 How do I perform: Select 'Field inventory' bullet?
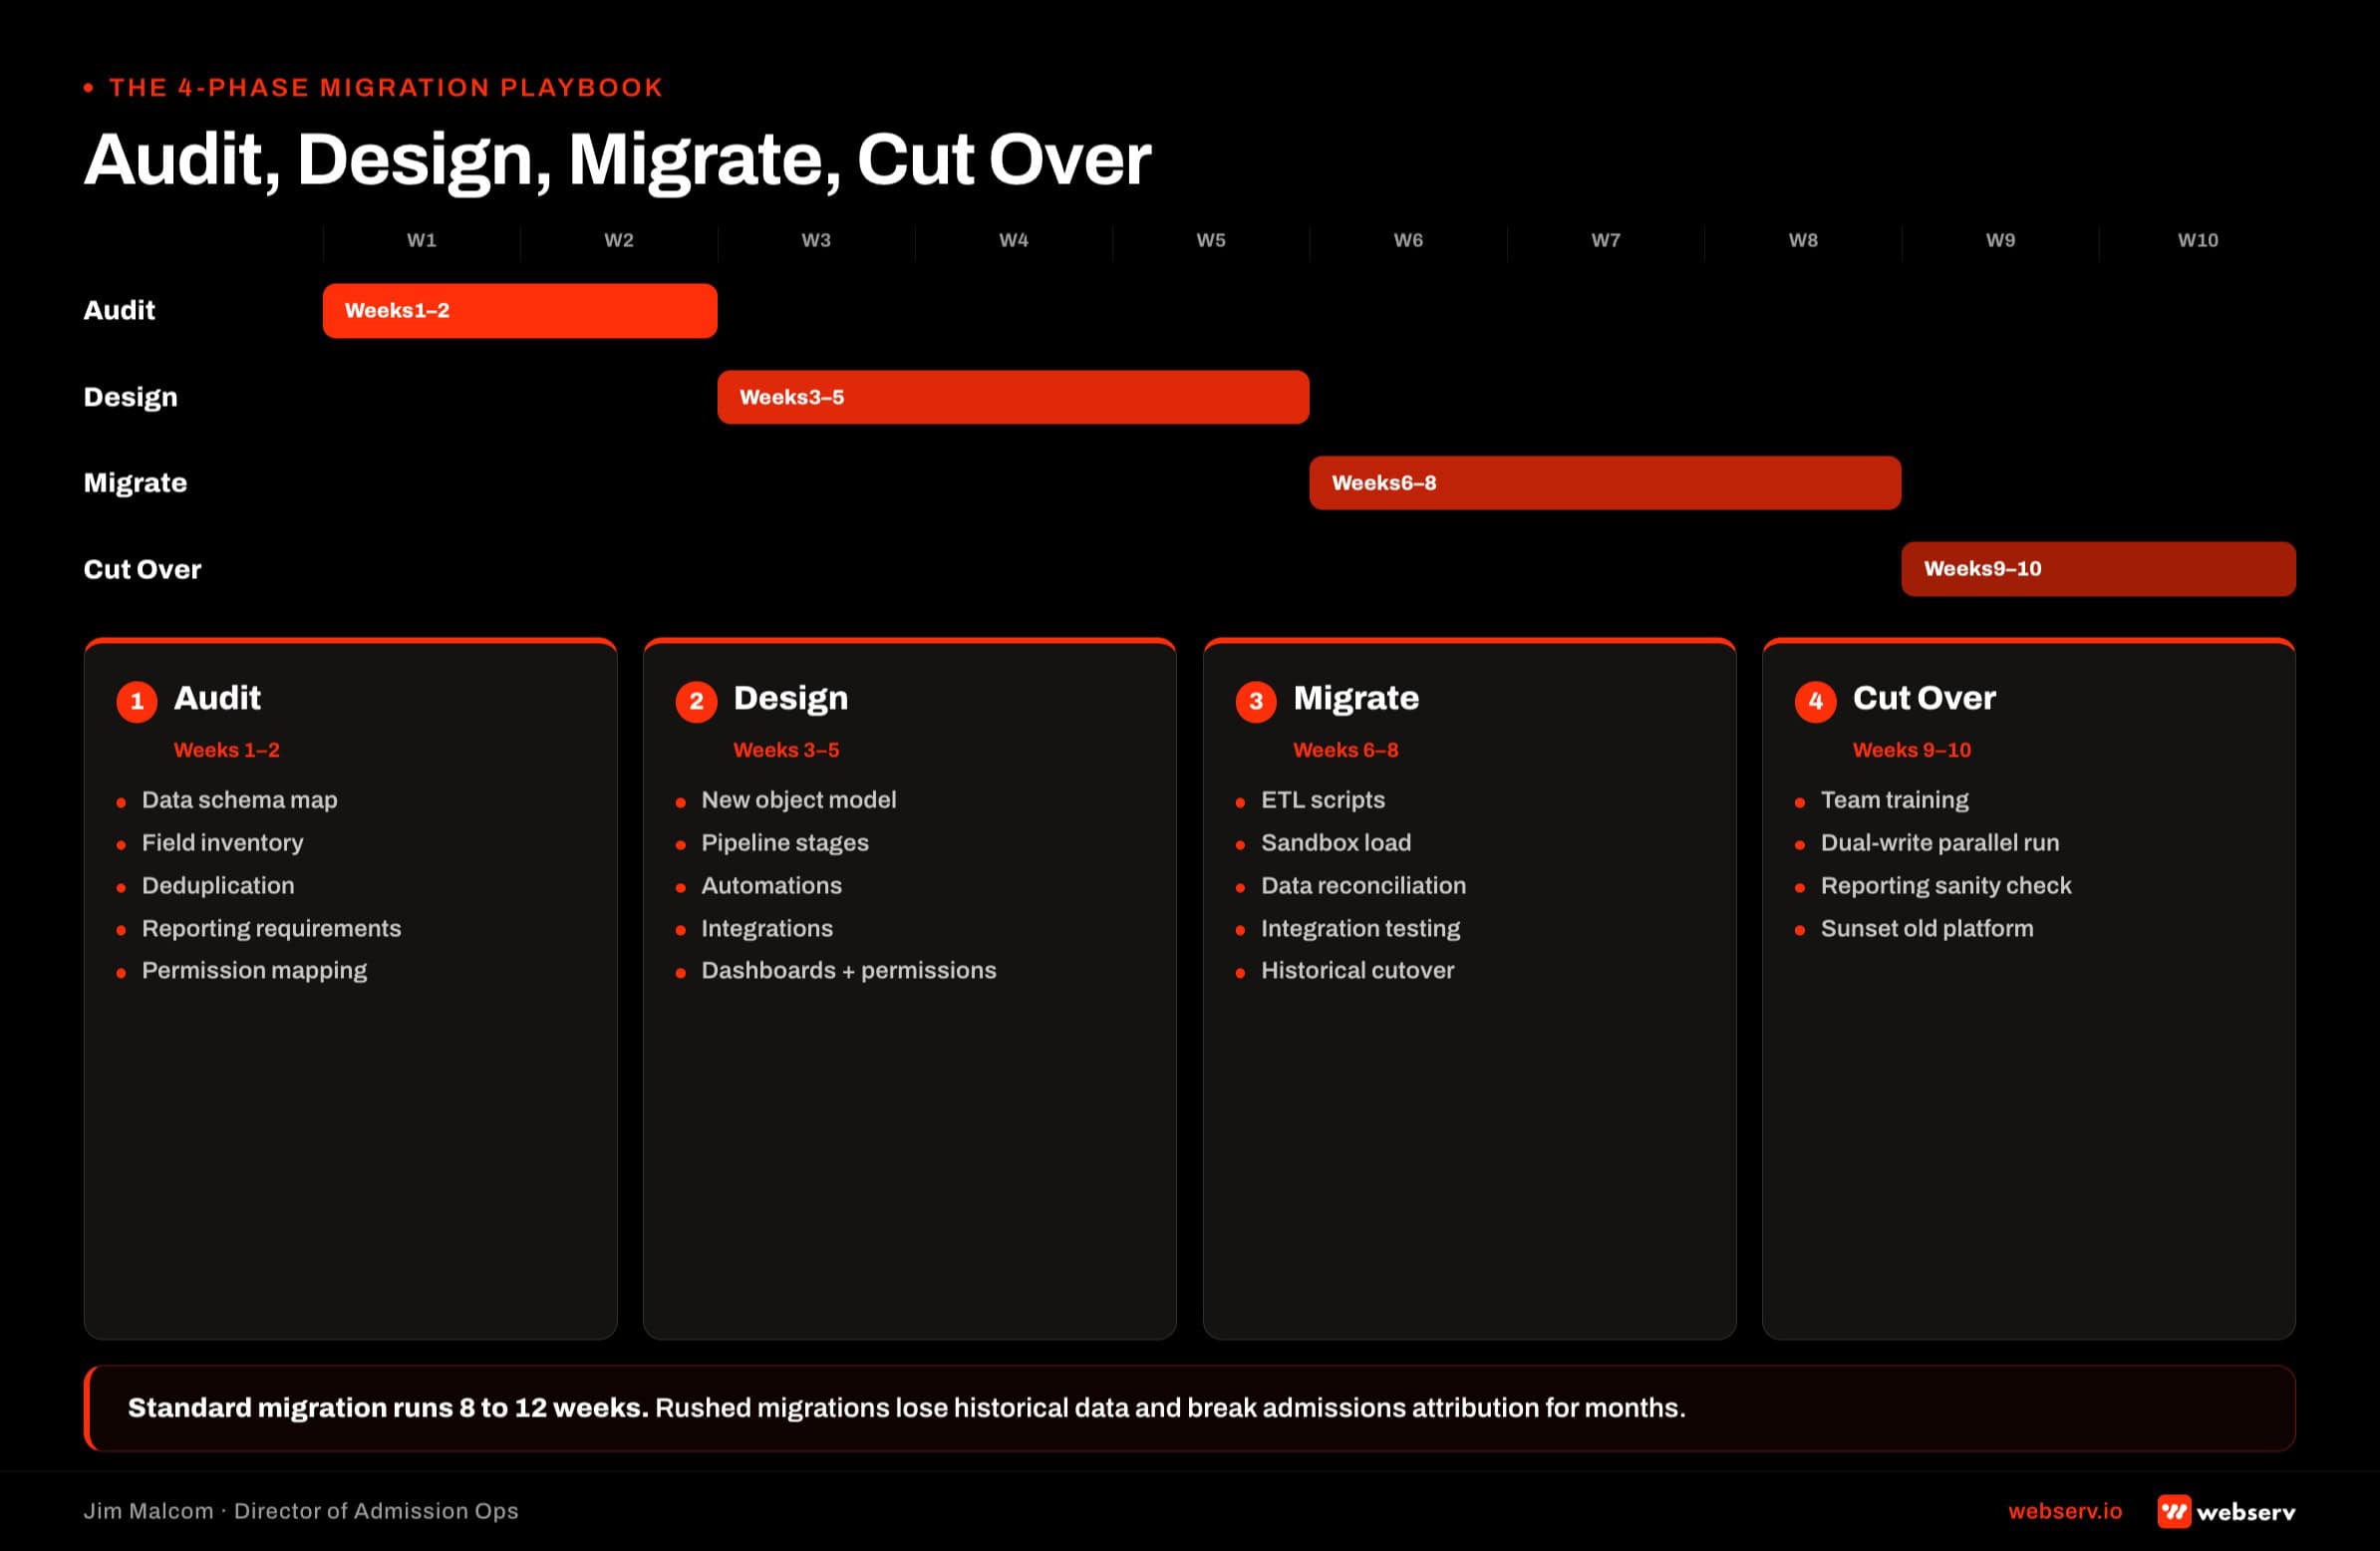click(222, 843)
